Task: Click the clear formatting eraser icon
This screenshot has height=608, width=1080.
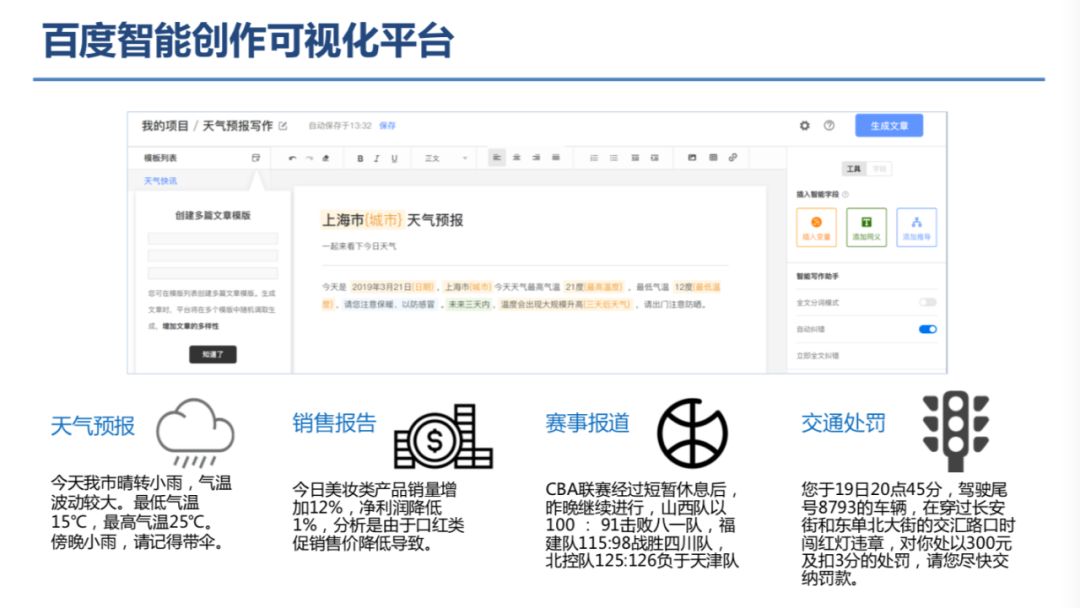Action: tap(326, 158)
